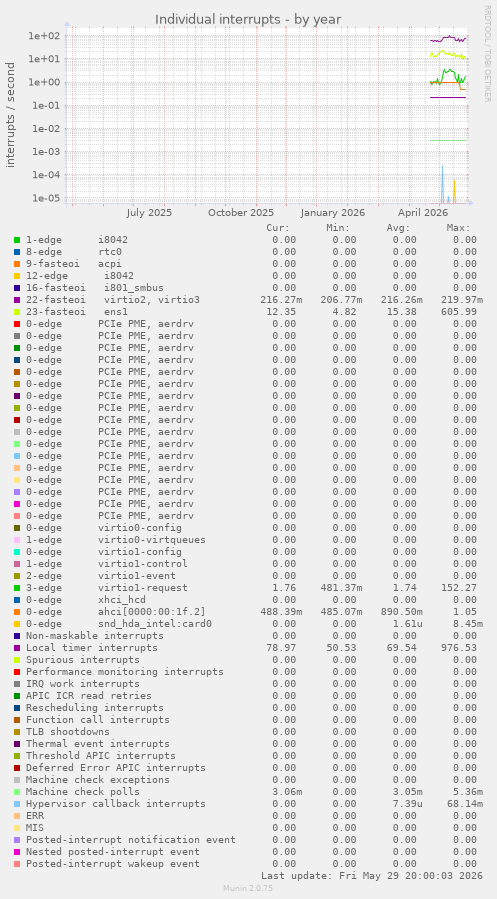Click the Cur: column header
Screen dimensions: 497x899
pos(278,228)
